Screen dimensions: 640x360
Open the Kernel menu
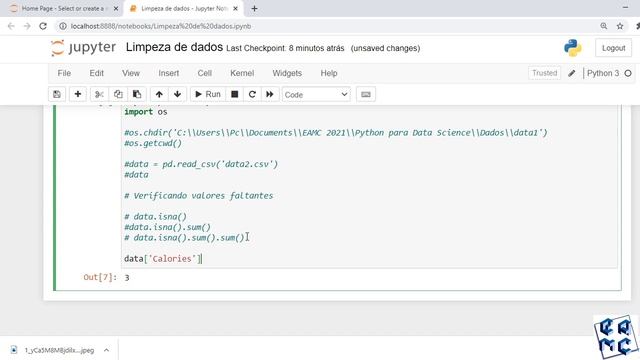point(242,73)
